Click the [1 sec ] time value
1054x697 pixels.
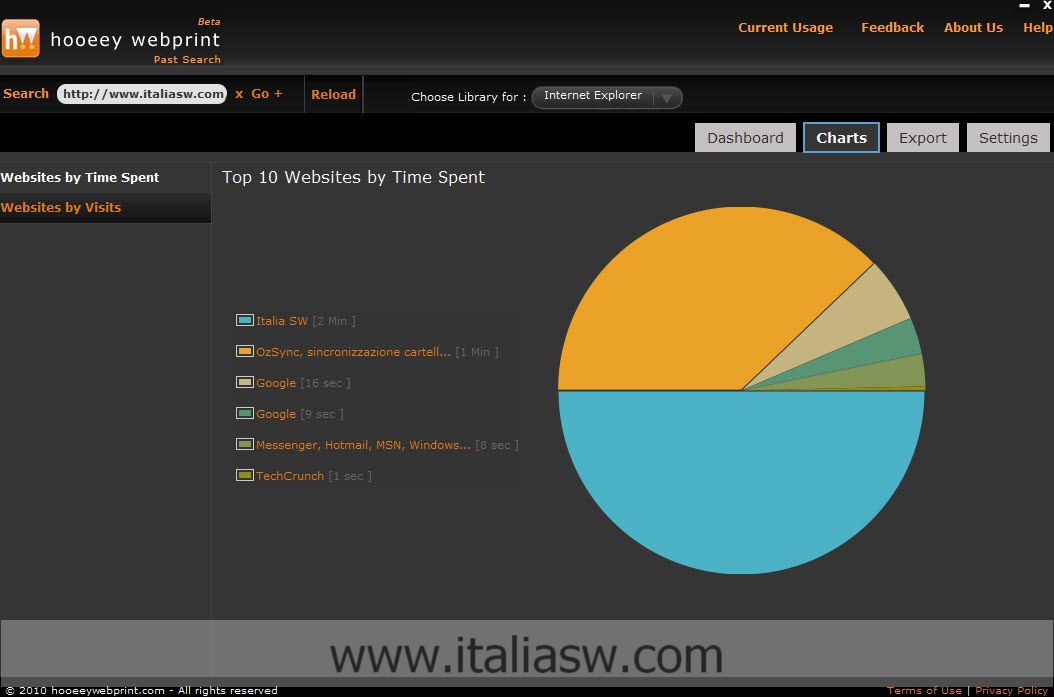350,476
